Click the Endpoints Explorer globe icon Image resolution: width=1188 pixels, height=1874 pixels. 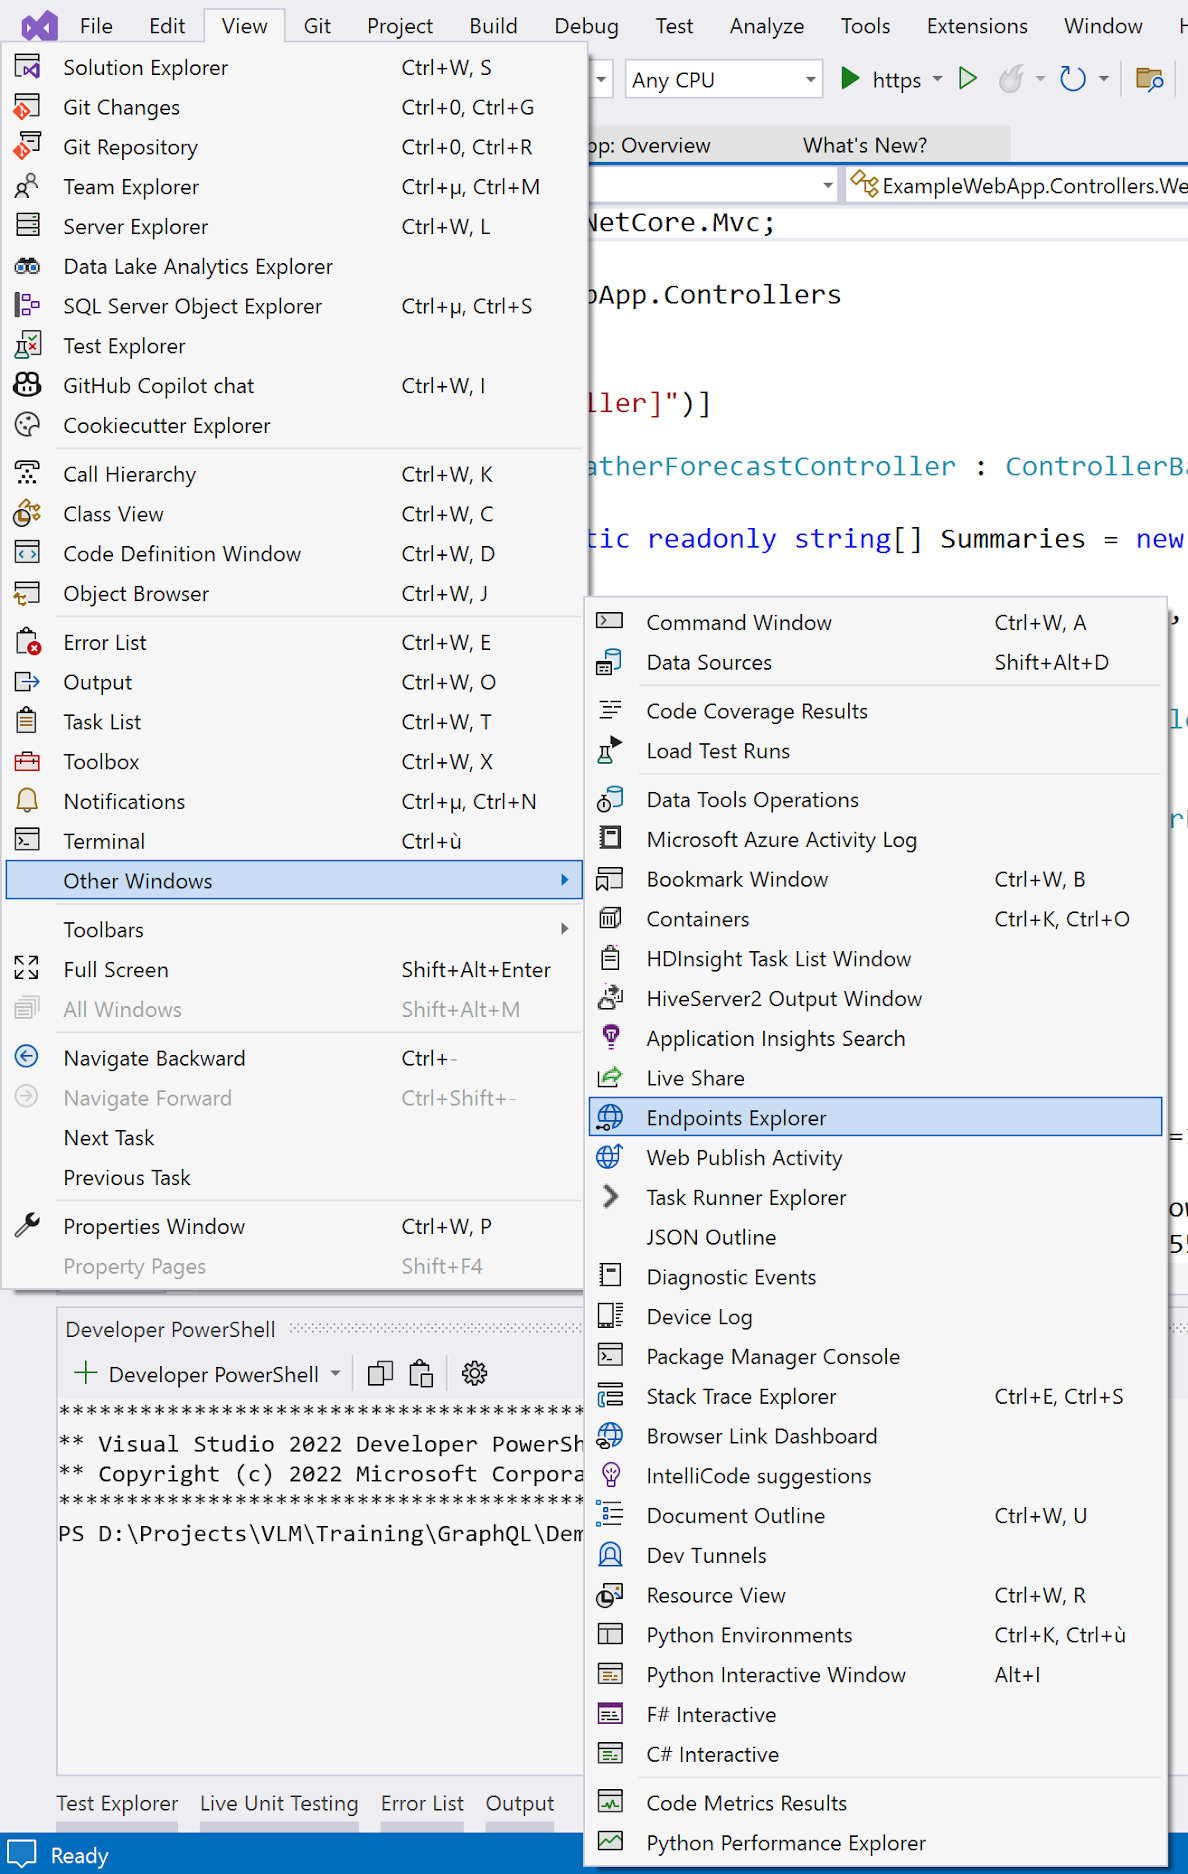[610, 1118]
